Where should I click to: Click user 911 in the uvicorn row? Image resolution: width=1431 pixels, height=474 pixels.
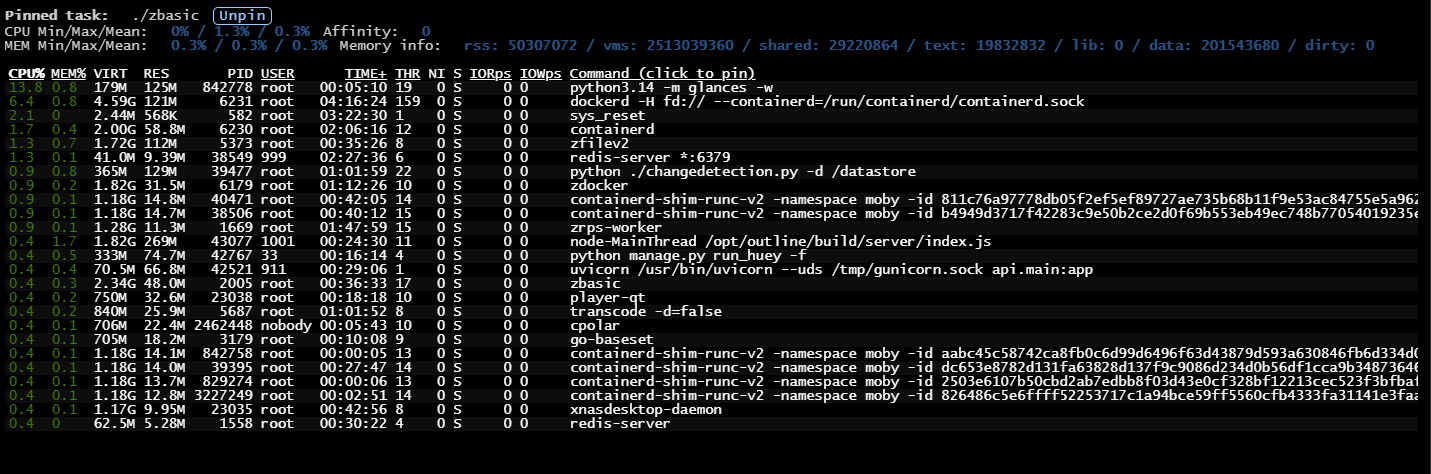273,269
